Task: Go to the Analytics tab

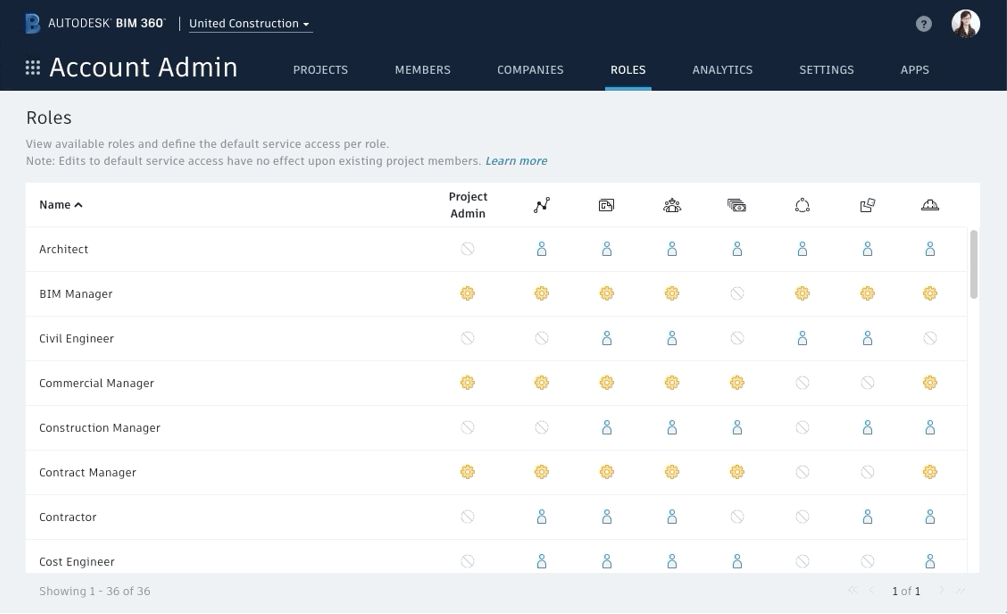Action: (x=722, y=70)
